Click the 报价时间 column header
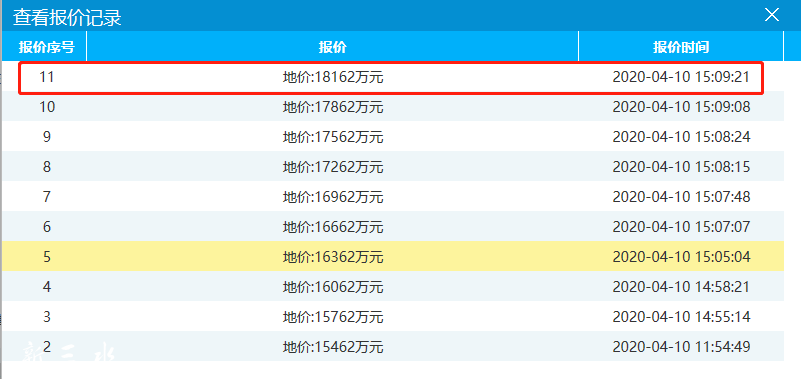Image resolution: width=801 pixels, height=379 pixels. (681, 47)
